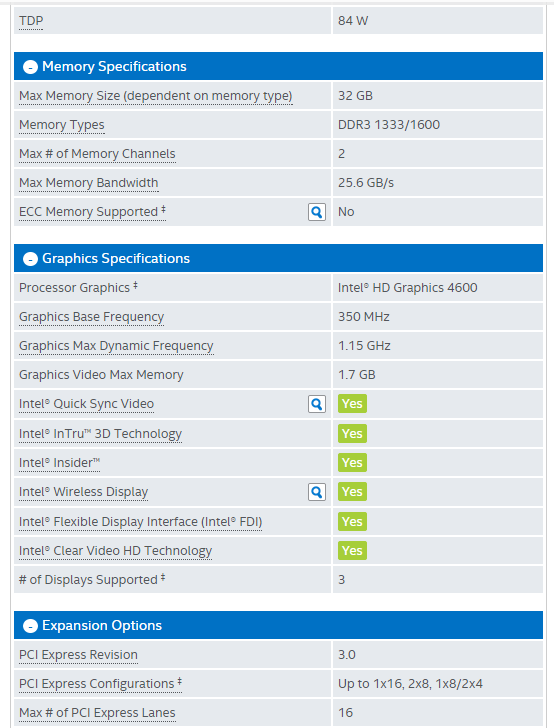Open the TDP term definition
The height and width of the screenshot is (728, 554).
click(x=31, y=21)
